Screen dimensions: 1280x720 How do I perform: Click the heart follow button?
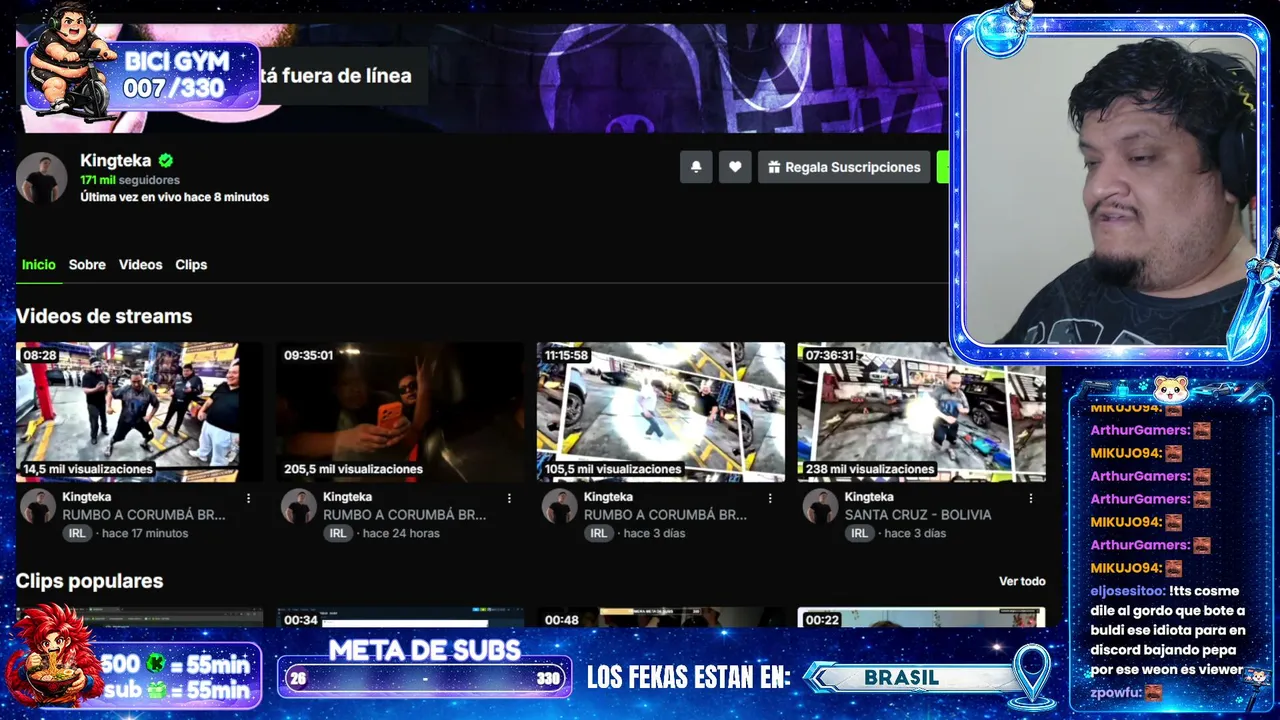pos(735,167)
